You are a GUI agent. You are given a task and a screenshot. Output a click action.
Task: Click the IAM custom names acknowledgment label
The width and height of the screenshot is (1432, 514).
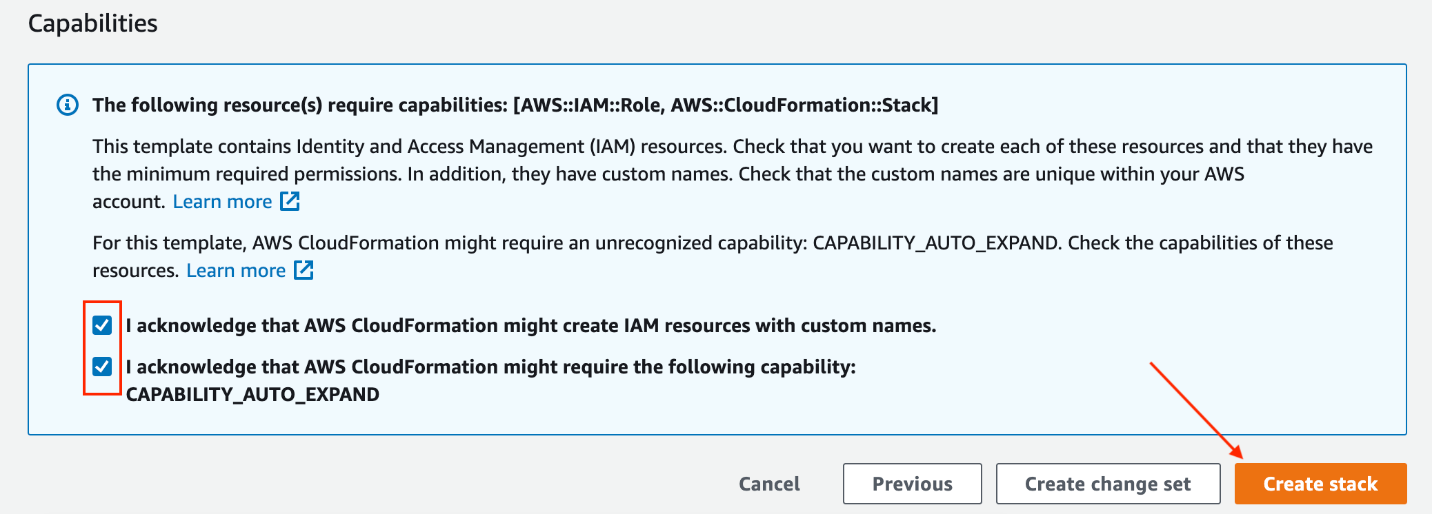530,326
